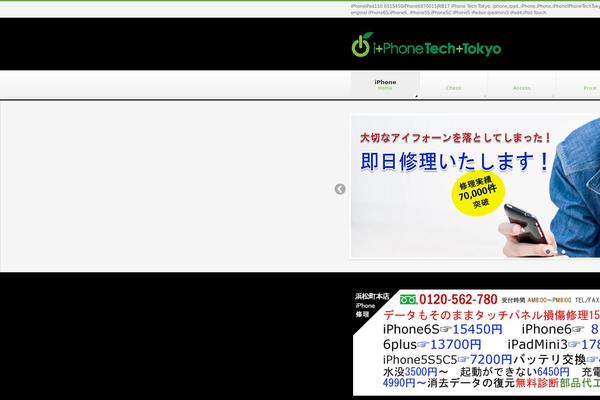Click the iPhone5S5C5 7200円 price
The image size is (600, 400).
pos(447,359)
